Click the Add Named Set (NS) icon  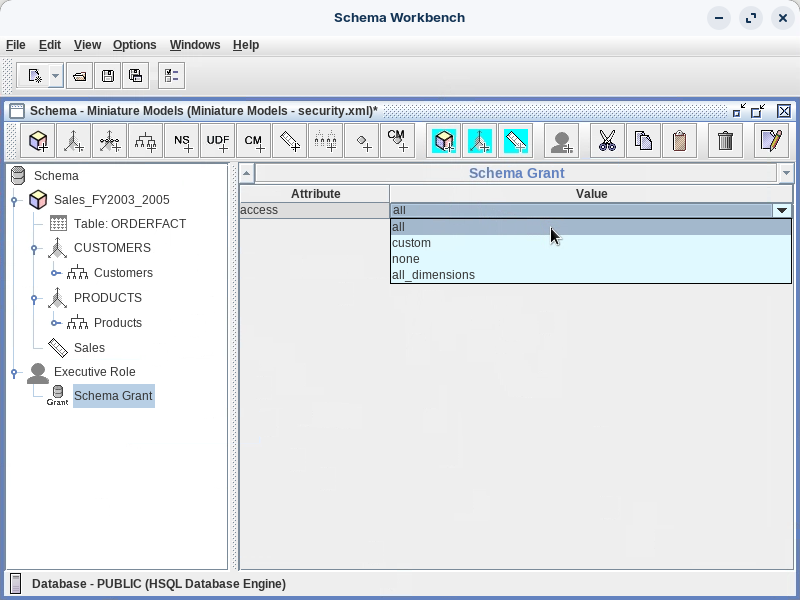pos(182,141)
